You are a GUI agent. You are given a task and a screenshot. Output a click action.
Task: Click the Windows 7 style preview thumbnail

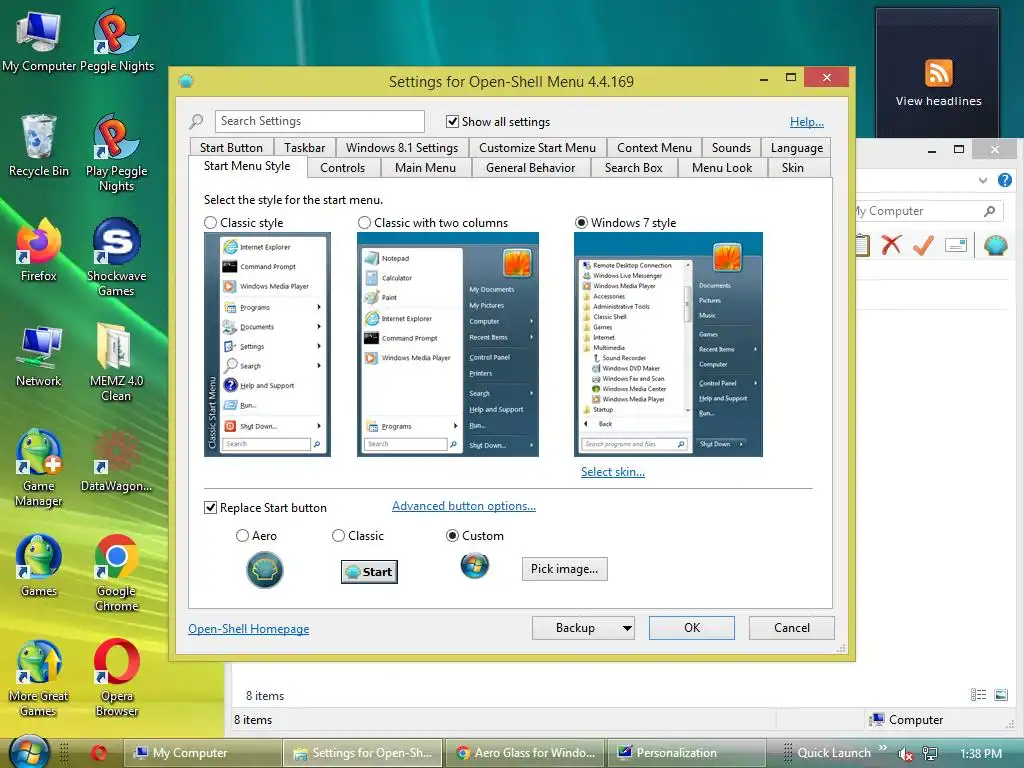[x=668, y=344]
